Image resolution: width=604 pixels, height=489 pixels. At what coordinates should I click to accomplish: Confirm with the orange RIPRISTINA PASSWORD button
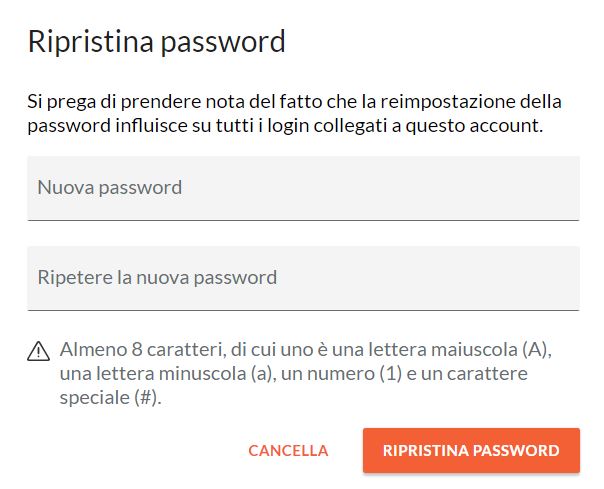tap(471, 450)
